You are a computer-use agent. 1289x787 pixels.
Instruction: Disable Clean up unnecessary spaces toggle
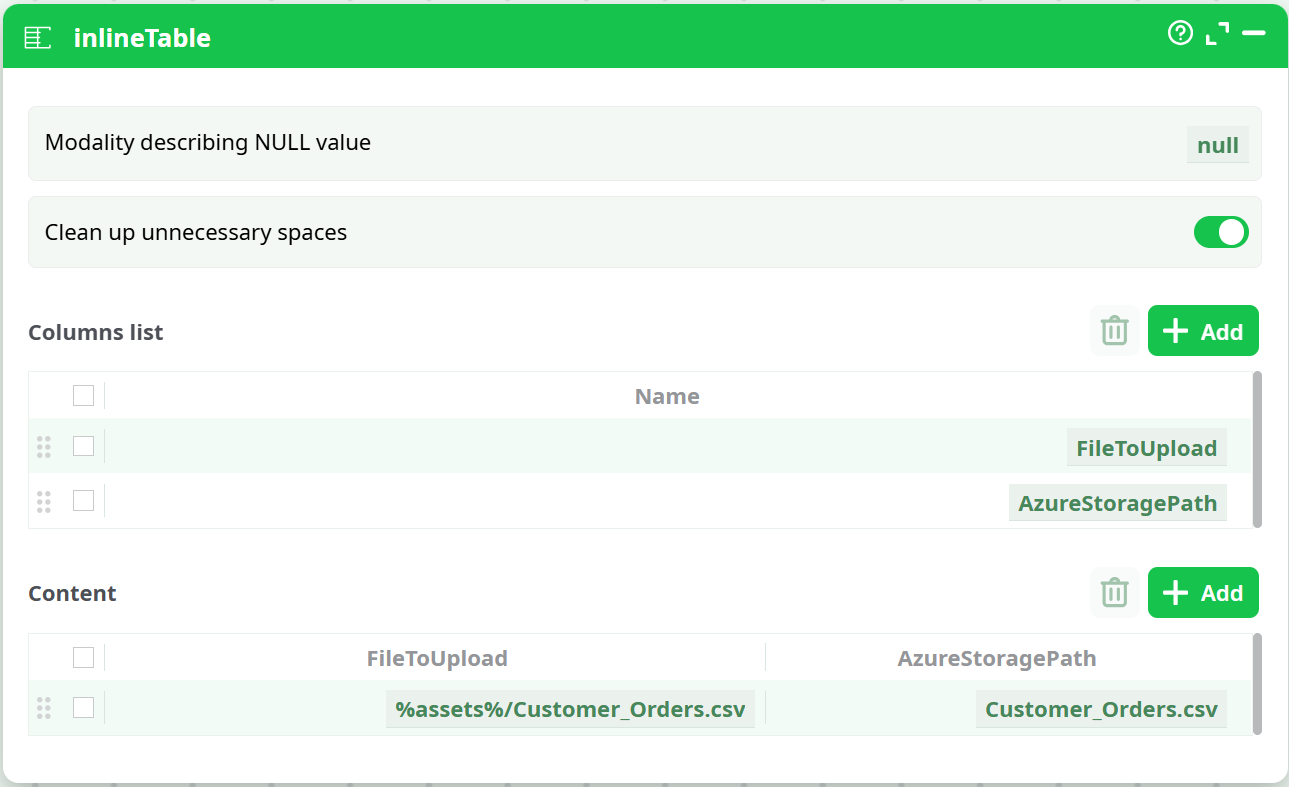1221,232
